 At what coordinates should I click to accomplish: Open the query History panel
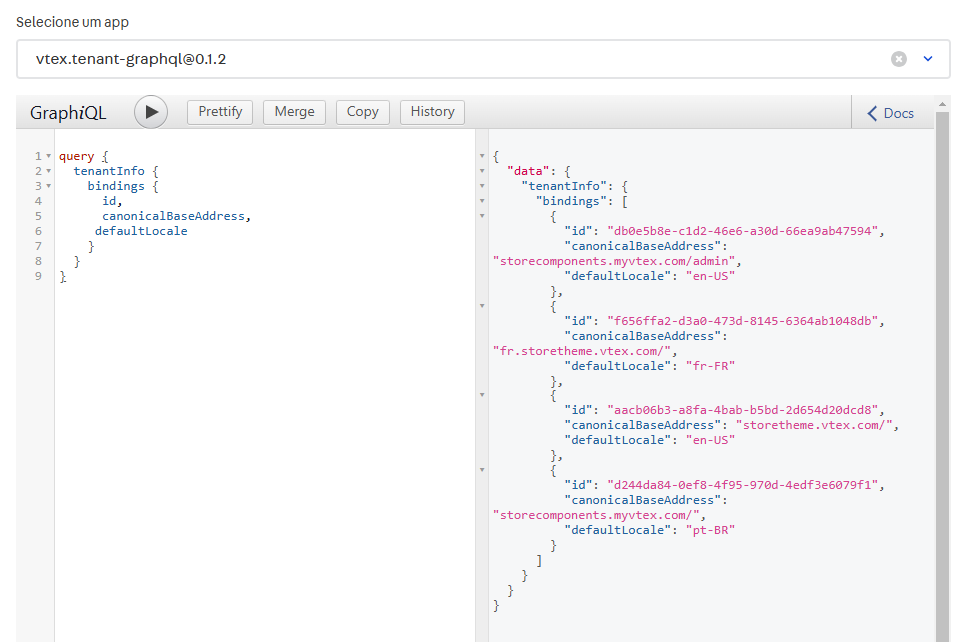click(431, 111)
